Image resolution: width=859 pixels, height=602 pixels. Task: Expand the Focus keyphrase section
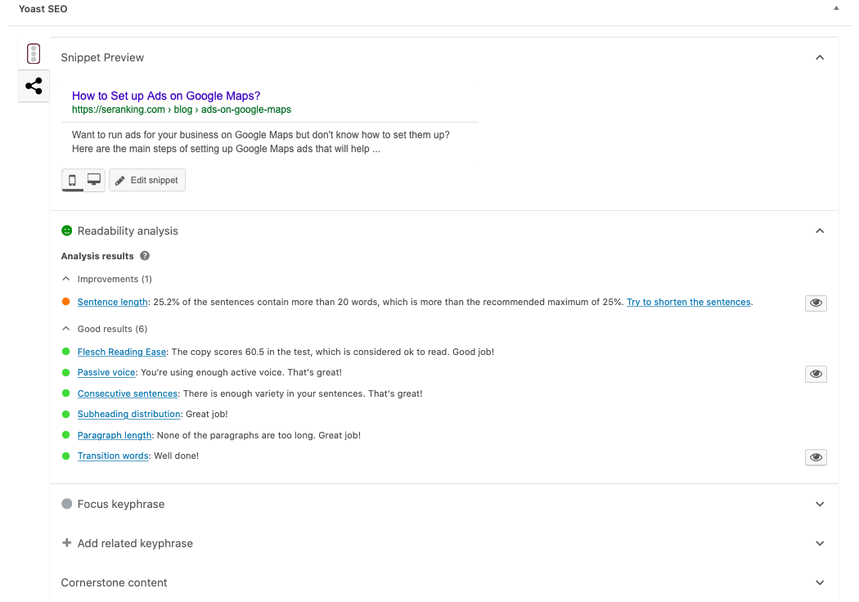pos(820,504)
